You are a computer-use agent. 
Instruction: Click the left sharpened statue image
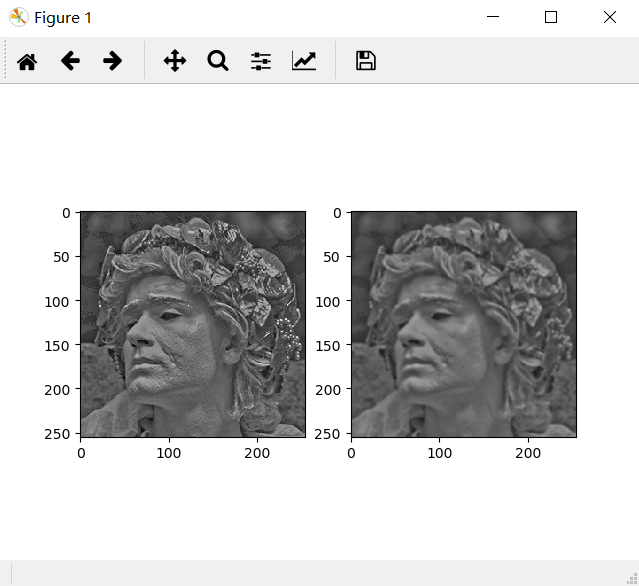coord(193,324)
